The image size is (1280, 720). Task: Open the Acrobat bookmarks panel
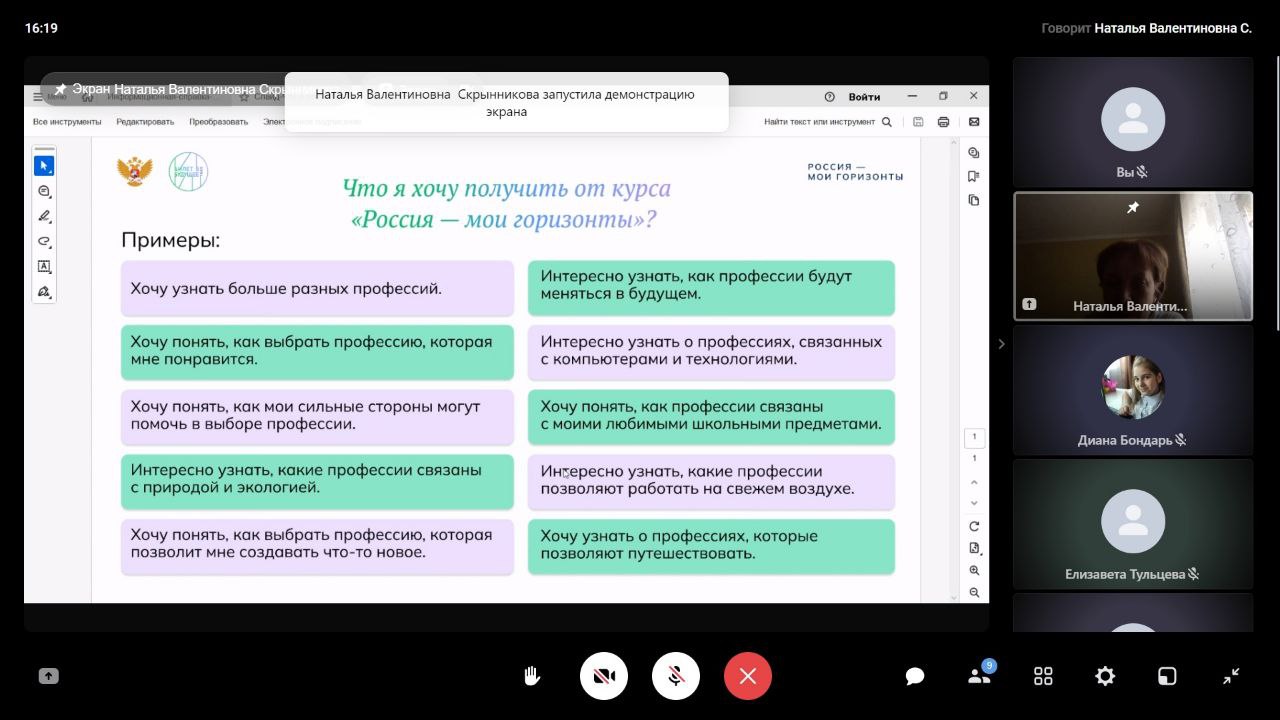coord(974,176)
